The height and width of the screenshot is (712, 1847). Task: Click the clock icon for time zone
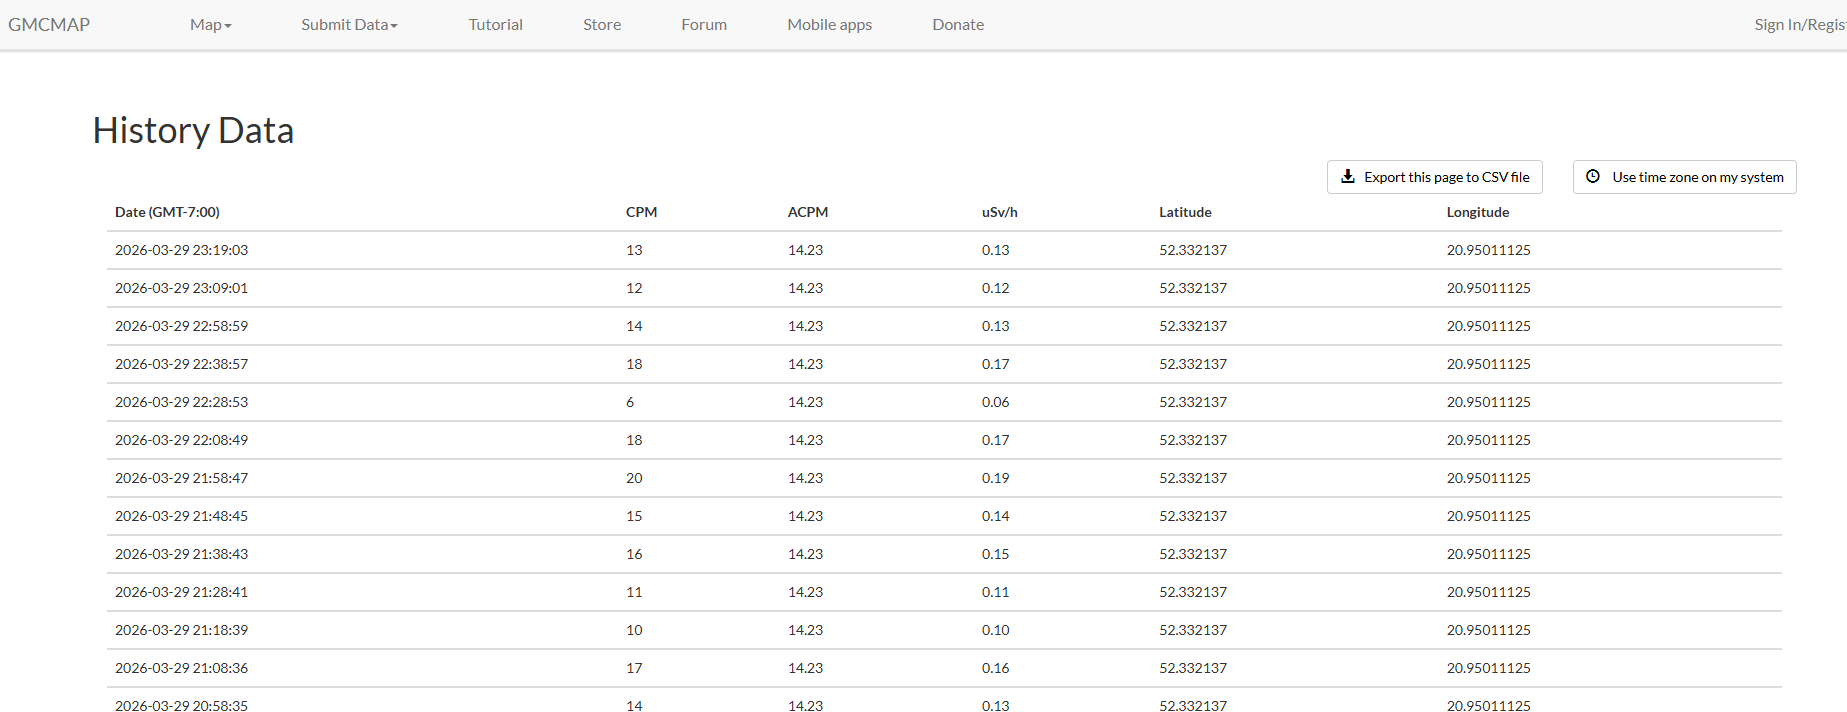pos(1593,177)
